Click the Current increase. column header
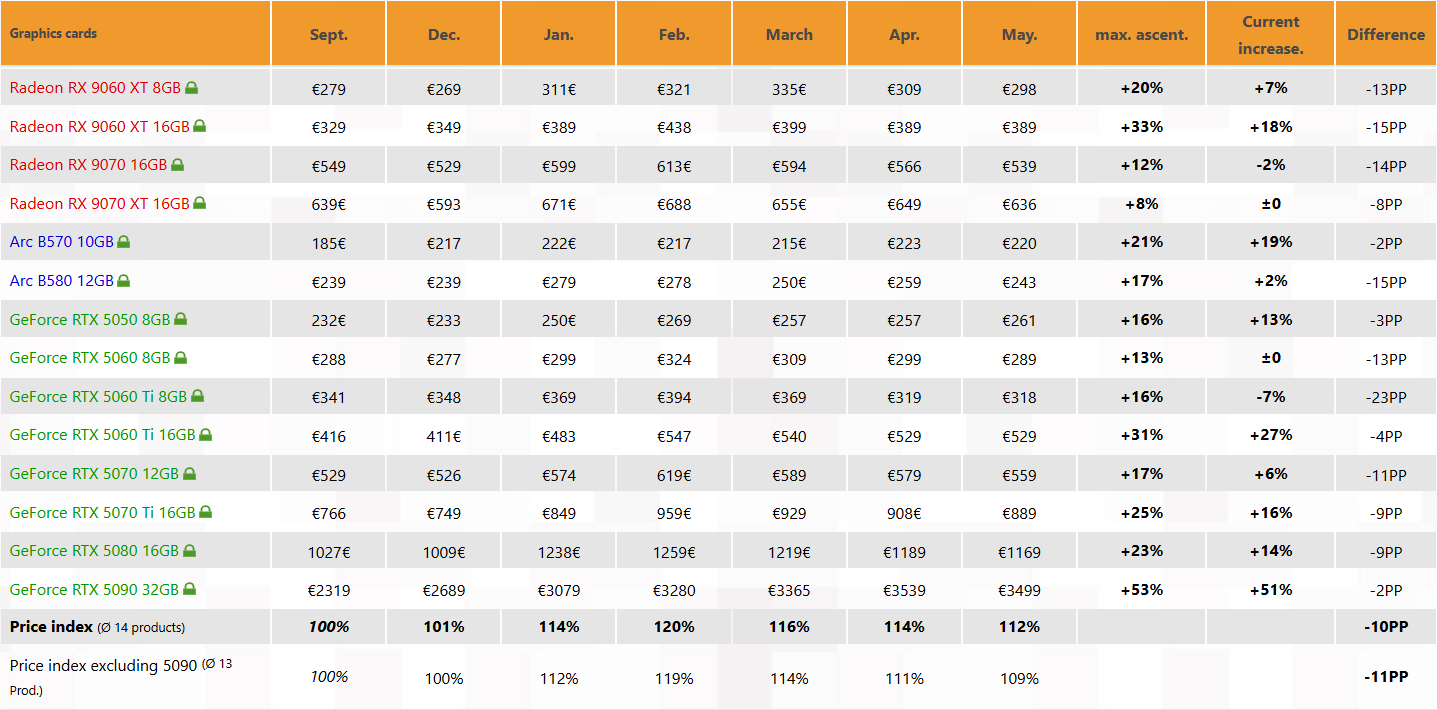The width and height of the screenshot is (1437, 710). click(x=1270, y=33)
